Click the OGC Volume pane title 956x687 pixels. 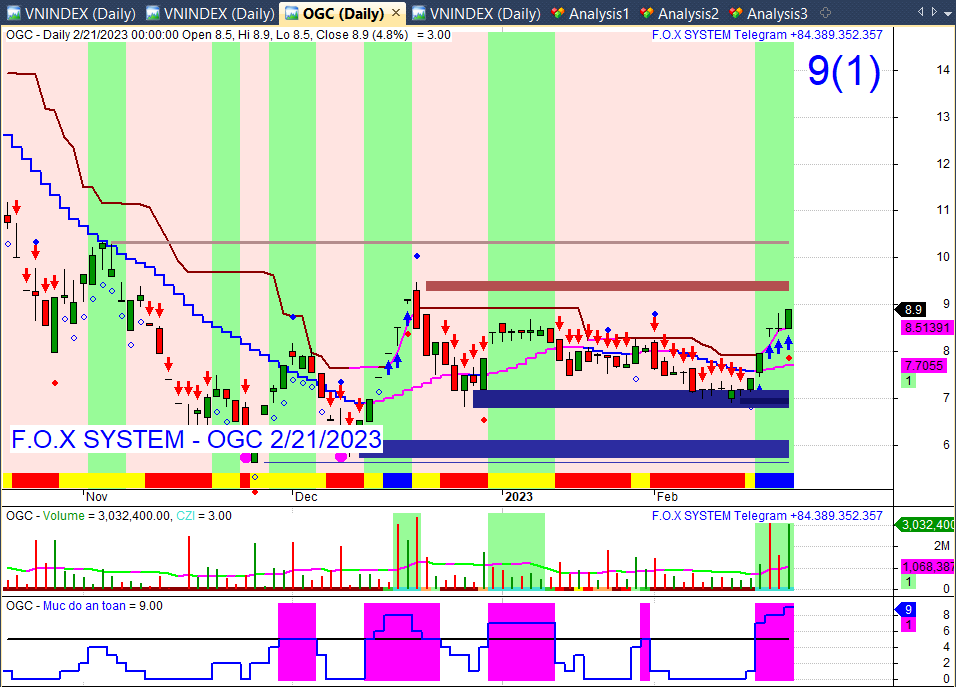tap(119, 516)
